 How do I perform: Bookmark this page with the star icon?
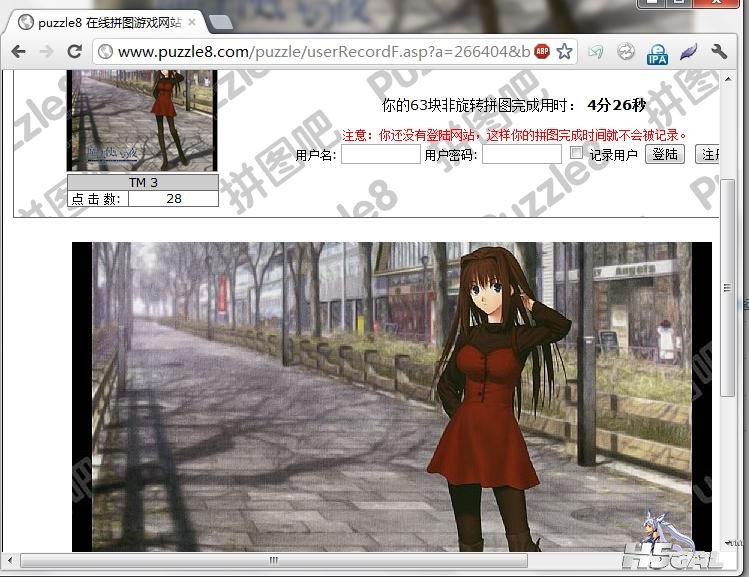click(x=565, y=51)
